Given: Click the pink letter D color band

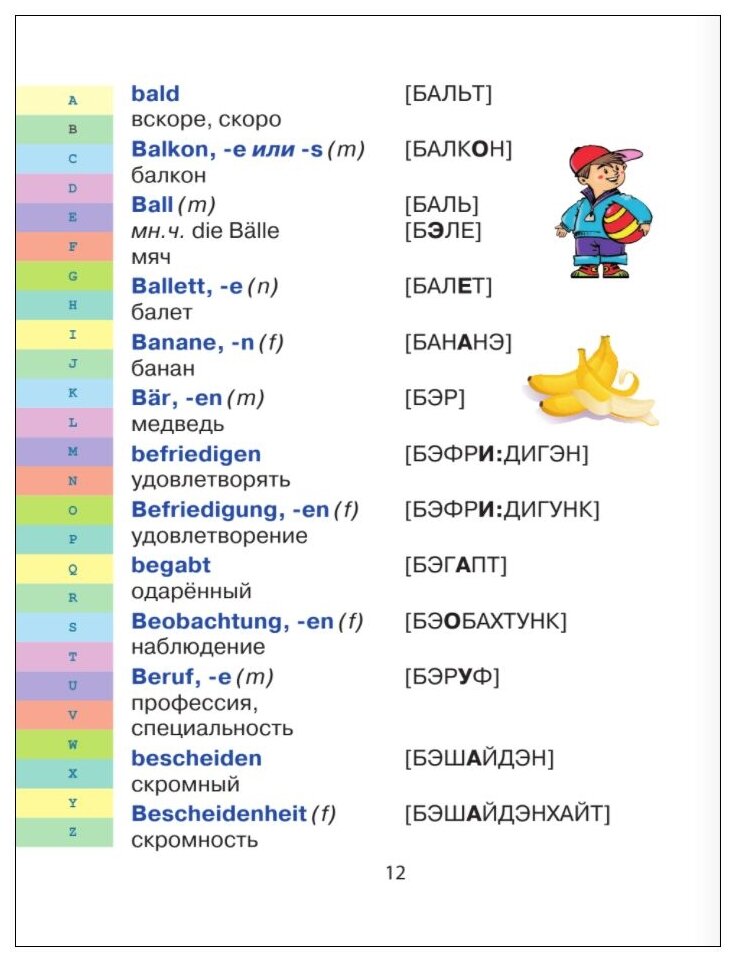Looking at the screenshot, I should [x=65, y=188].
